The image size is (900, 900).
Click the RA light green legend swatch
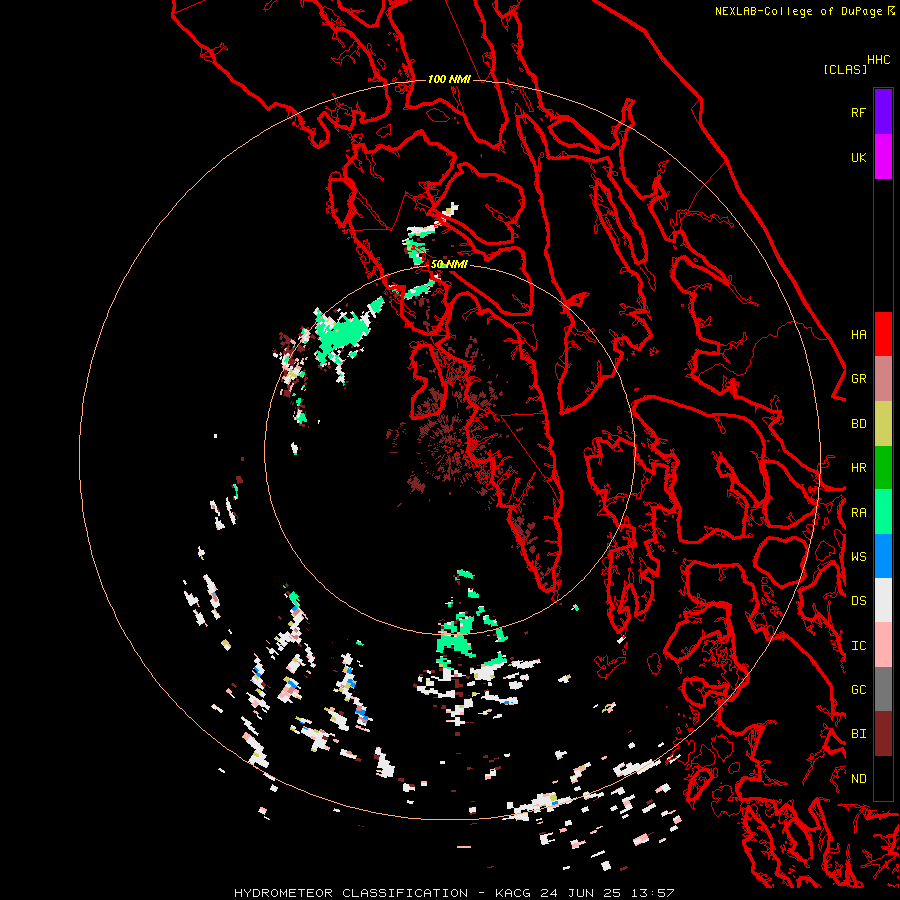point(883,512)
